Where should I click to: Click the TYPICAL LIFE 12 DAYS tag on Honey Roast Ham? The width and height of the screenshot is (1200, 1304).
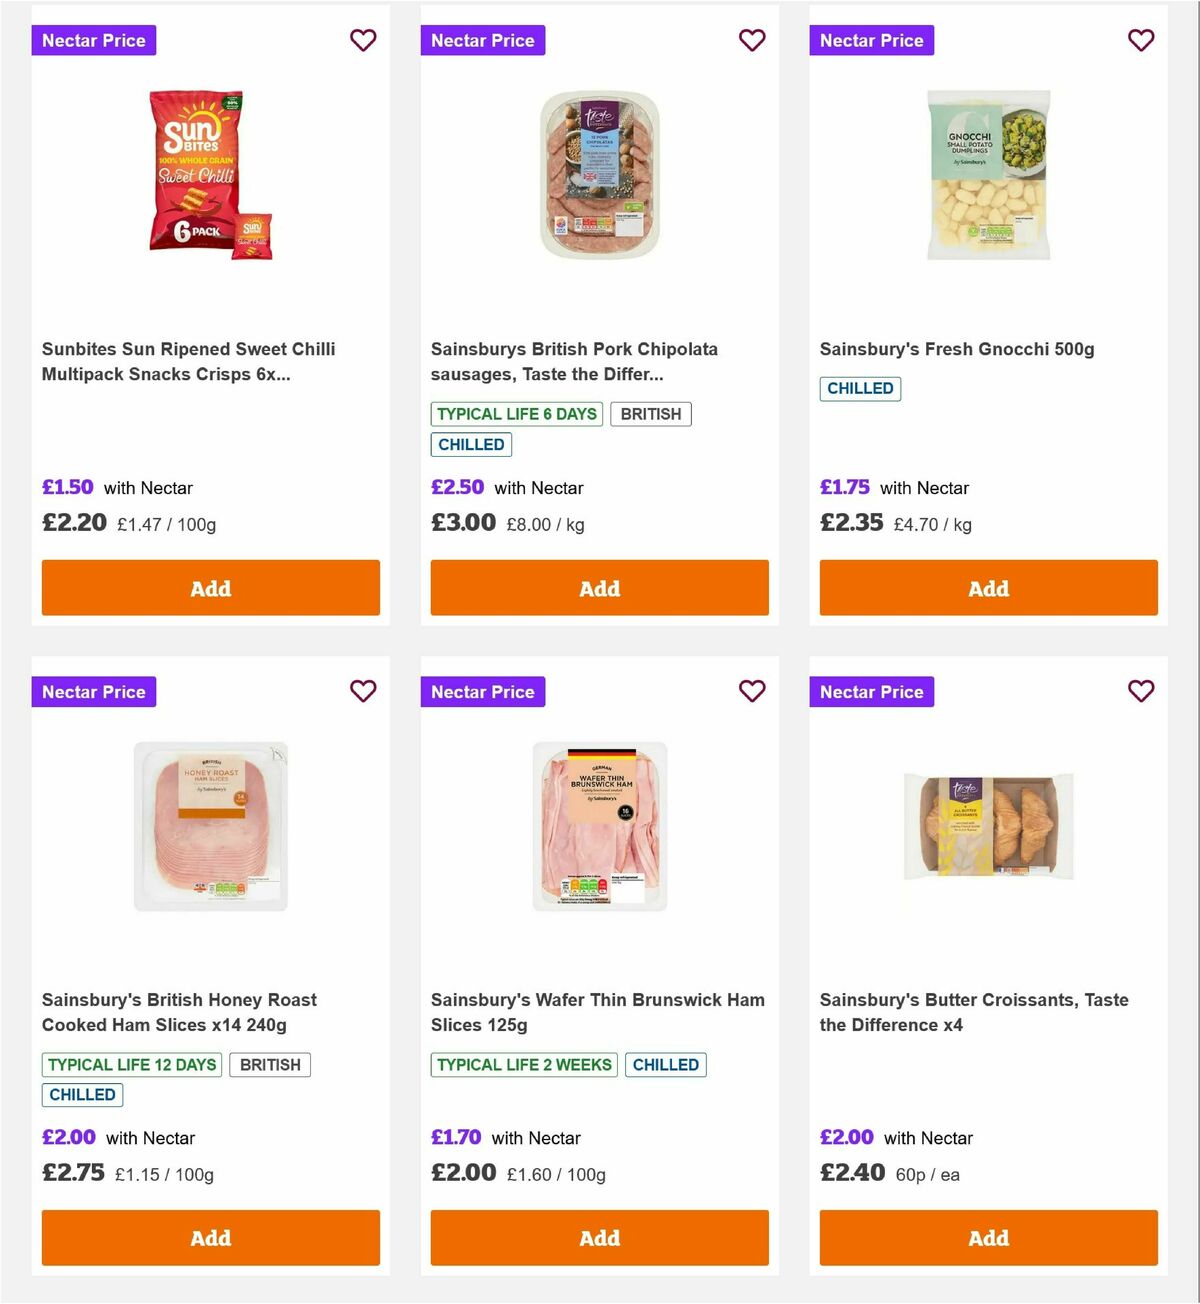tap(131, 1065)
